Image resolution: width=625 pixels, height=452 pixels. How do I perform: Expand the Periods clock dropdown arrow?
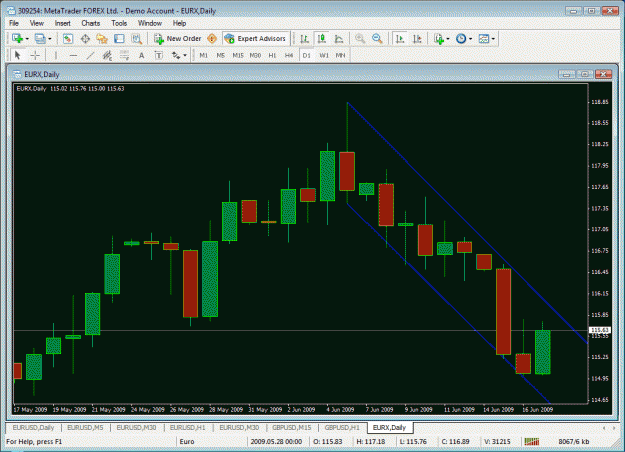(471, 39)
